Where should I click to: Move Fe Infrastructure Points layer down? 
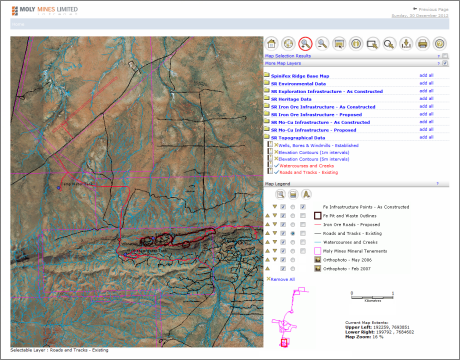(275, 207)
